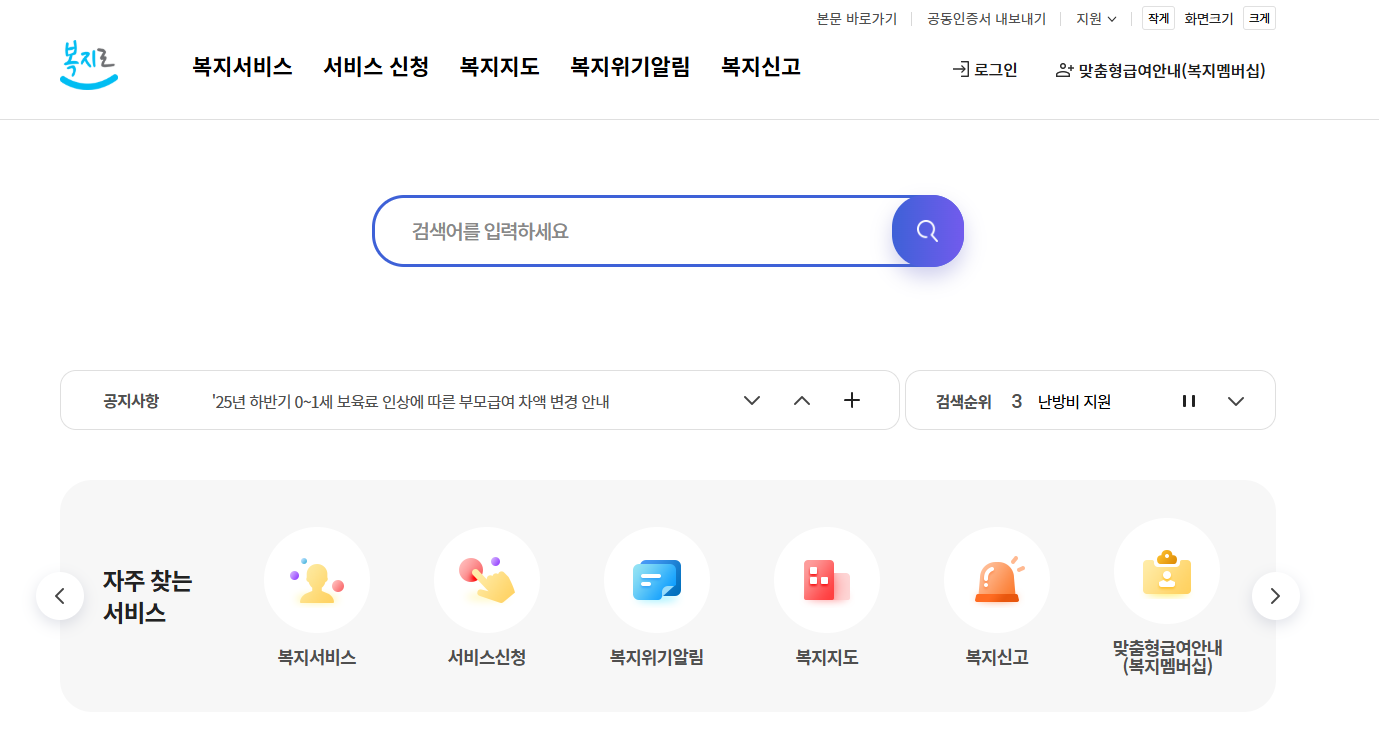The image size is (1379, 741).
Task: Open 서비스신청 via its hand-click icon
Action: 487,580
